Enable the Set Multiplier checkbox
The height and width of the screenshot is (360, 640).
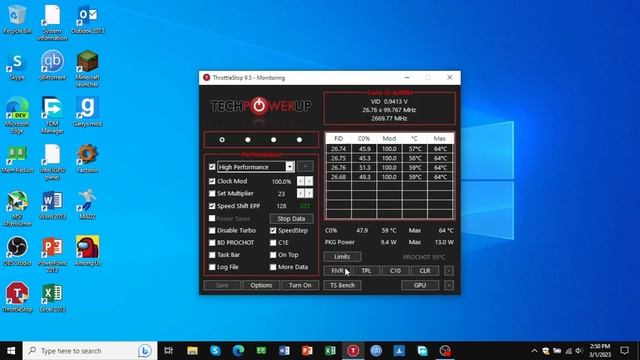[212, 193]
